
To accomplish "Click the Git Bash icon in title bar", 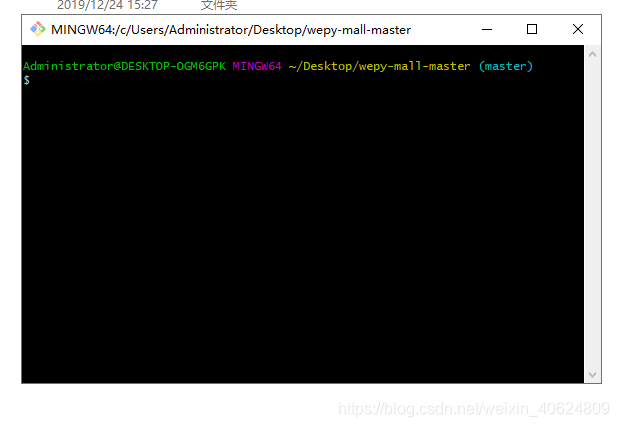I will point(38,29).
